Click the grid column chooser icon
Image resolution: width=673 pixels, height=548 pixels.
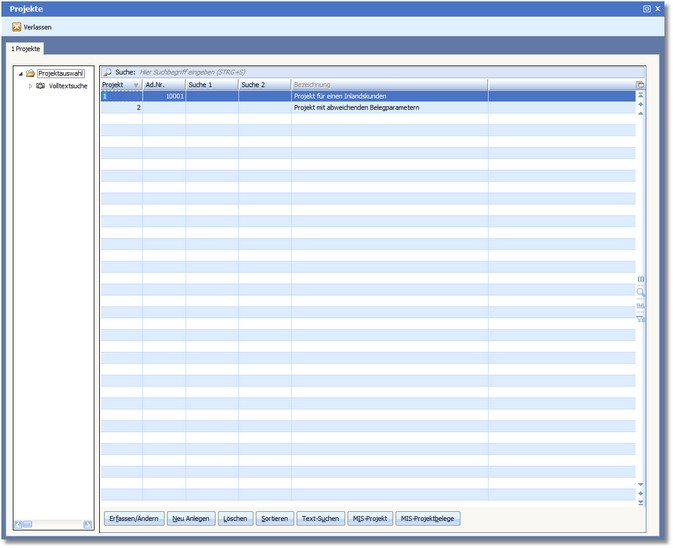[640, 86]
